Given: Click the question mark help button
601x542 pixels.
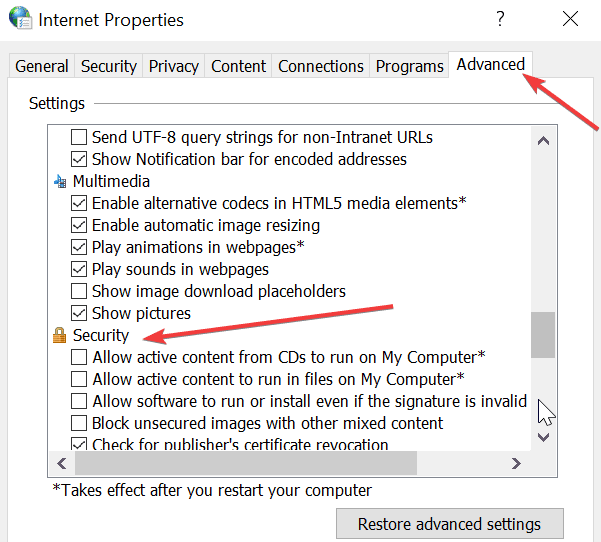Looking at the screenshot, I should point(500,18).
